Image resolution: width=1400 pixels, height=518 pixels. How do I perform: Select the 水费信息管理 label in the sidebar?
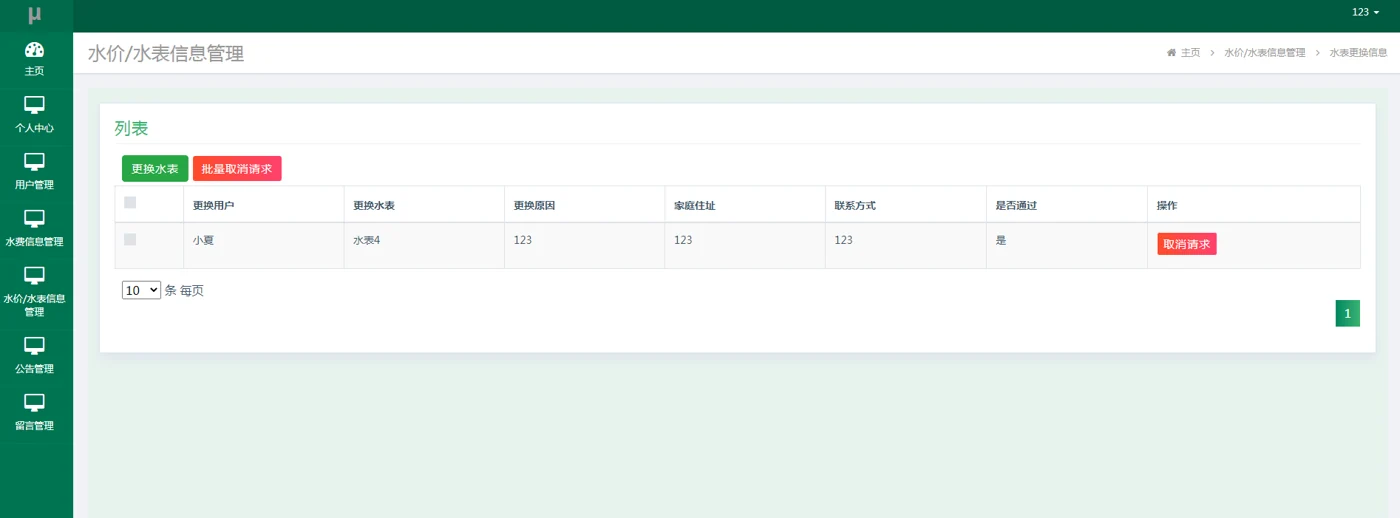point(35,242)
